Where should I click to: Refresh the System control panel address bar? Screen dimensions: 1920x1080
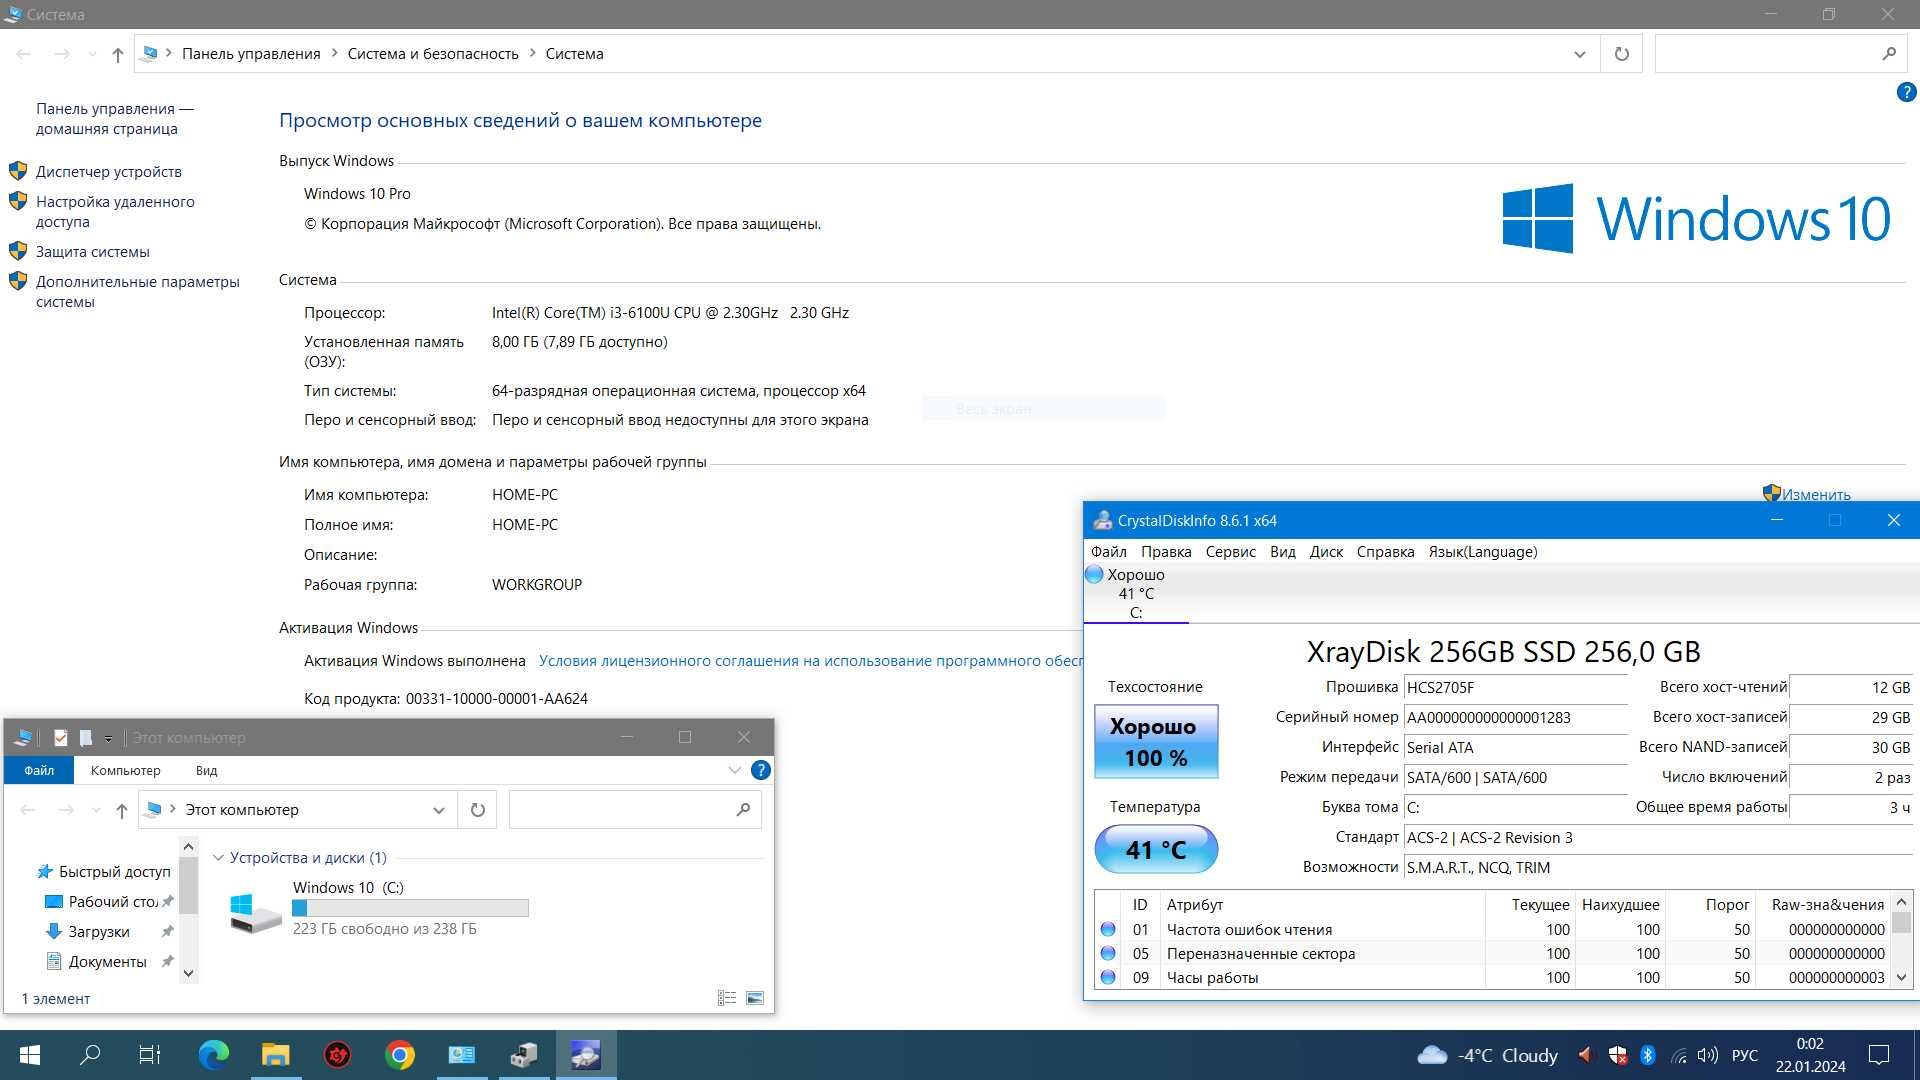coord(1621,54)
